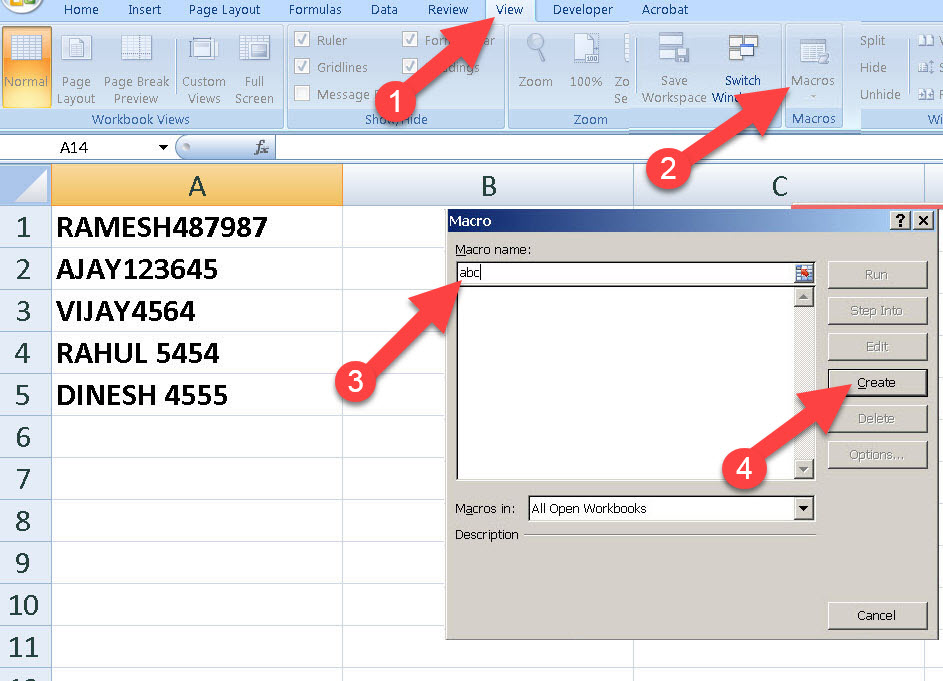Open the Switch Windows icon
Screen dimensions: 943x681
[x=742, y=57]
